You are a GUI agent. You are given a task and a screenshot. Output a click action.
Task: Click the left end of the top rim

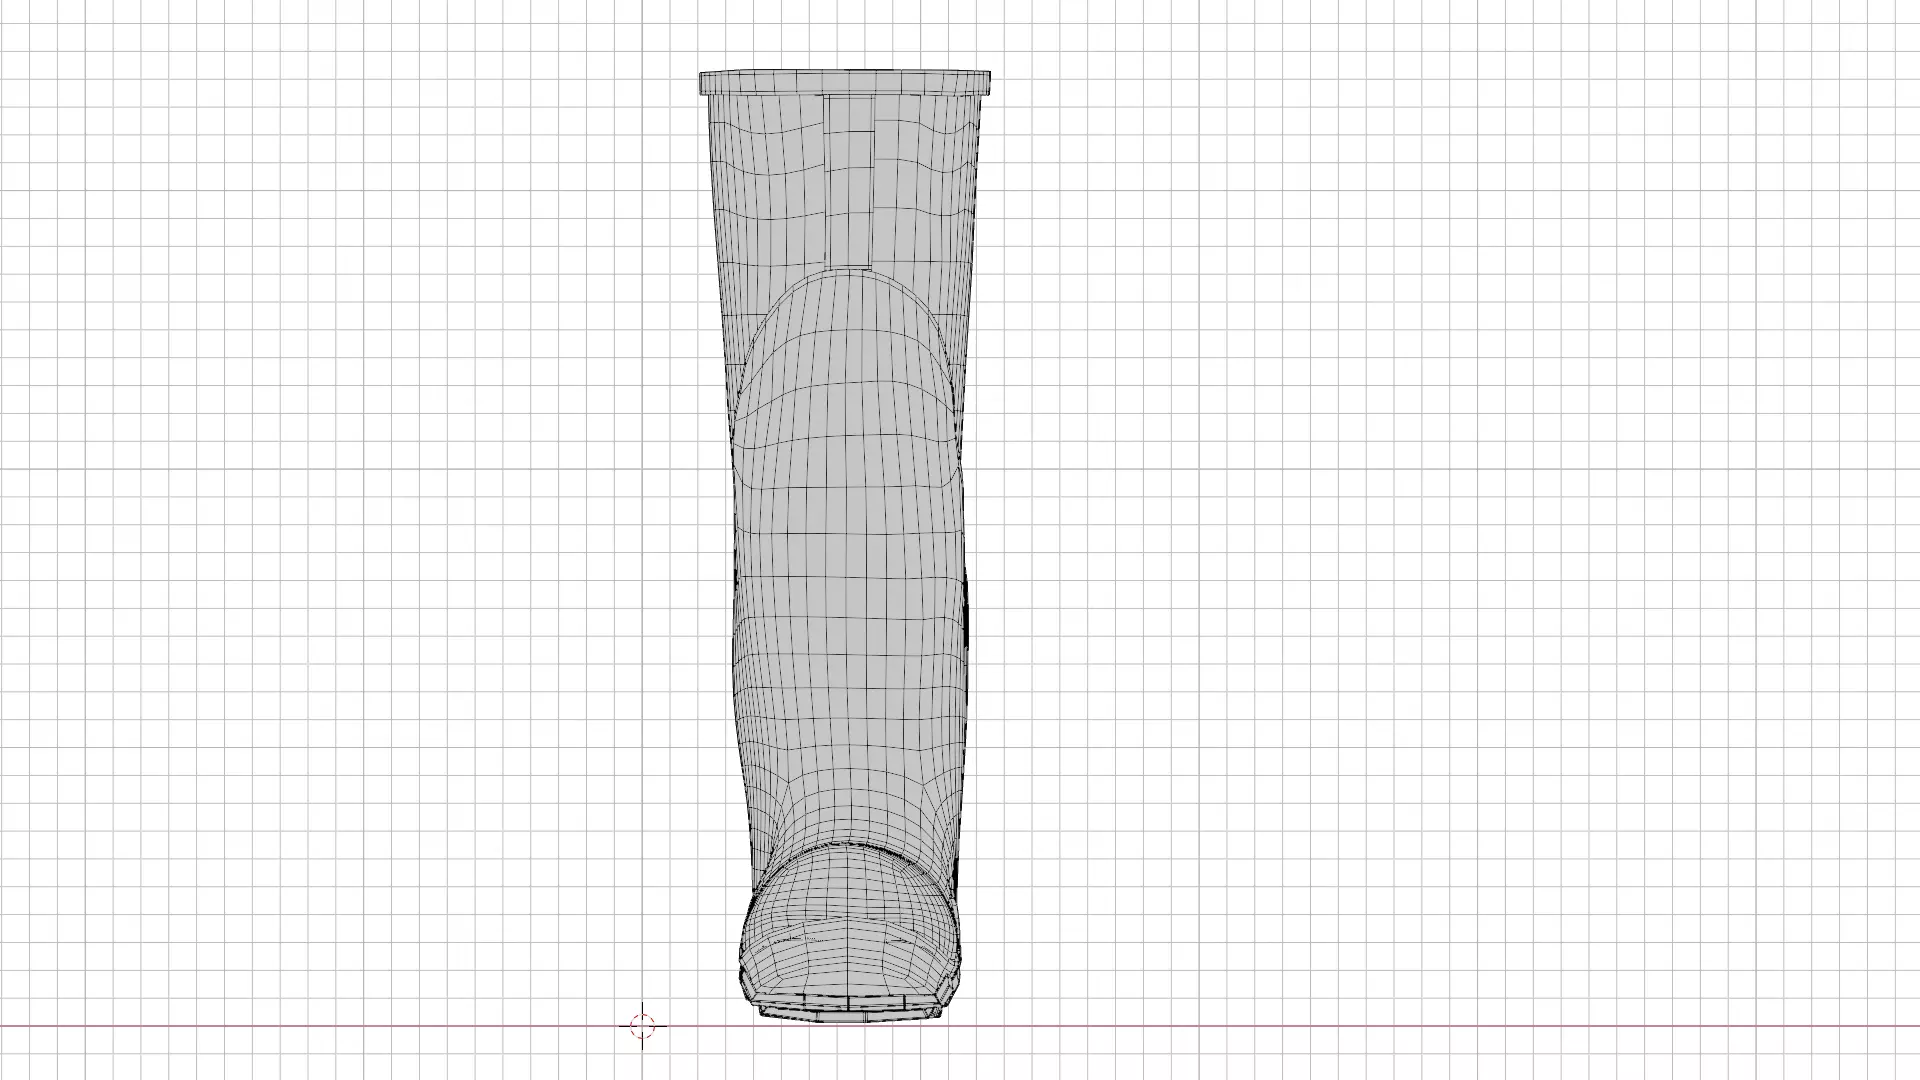tap(705, 82)
